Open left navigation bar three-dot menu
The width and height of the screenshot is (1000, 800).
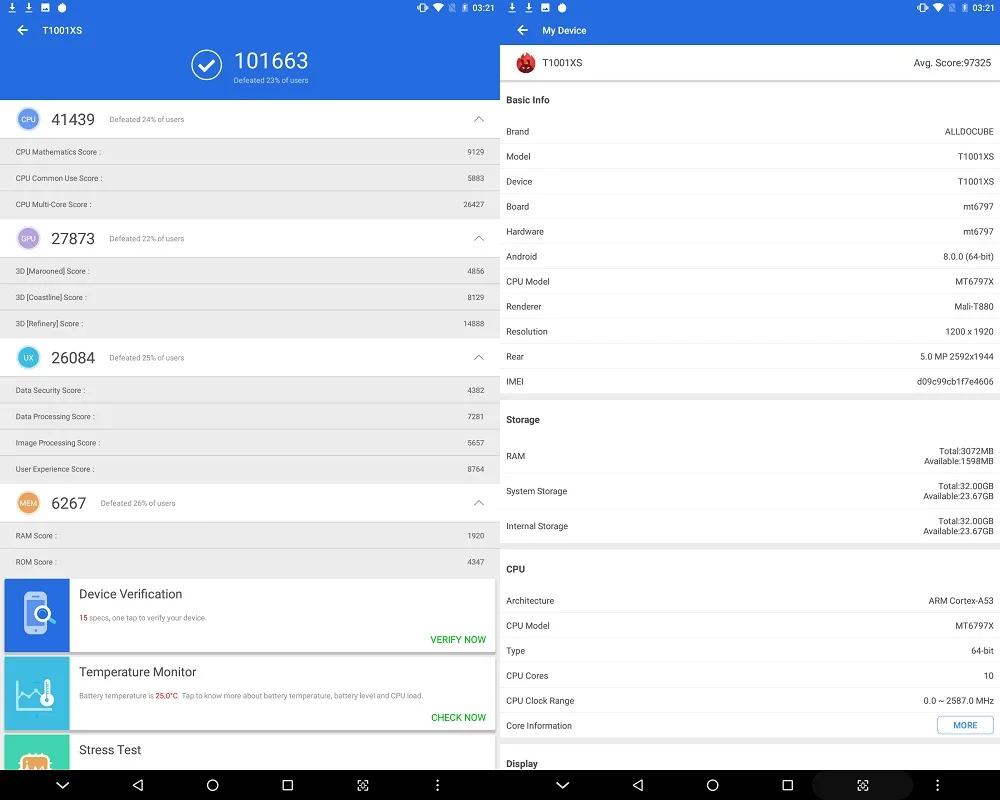coord(438,785)
